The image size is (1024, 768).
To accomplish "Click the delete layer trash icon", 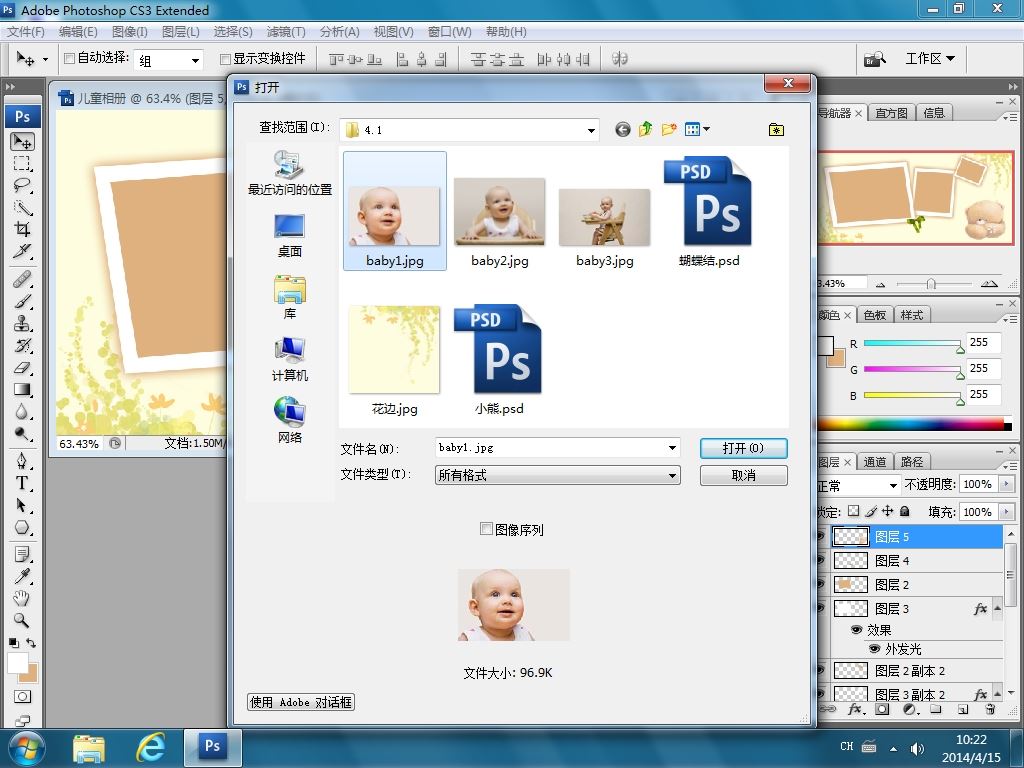I will [x=990, y=709].
